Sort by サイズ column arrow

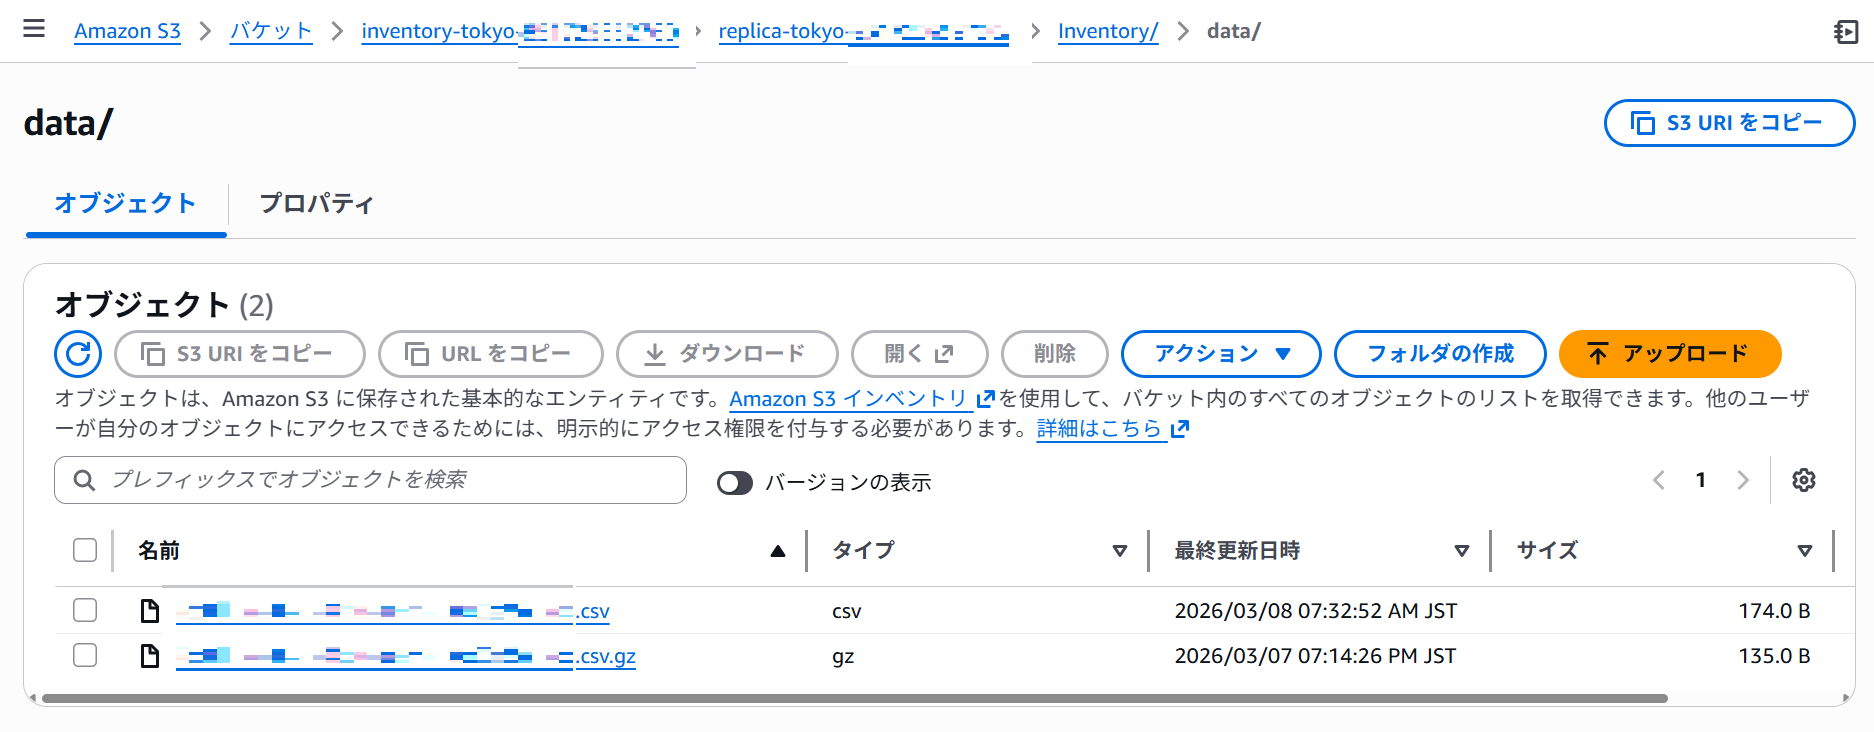1804,551
